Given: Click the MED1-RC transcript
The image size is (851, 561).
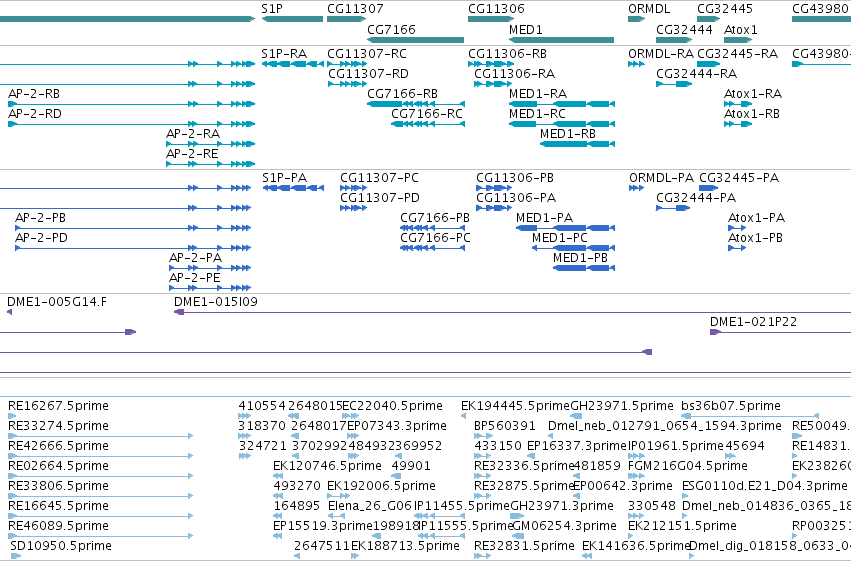Looking at the screenshot, I should click(537, 113).
